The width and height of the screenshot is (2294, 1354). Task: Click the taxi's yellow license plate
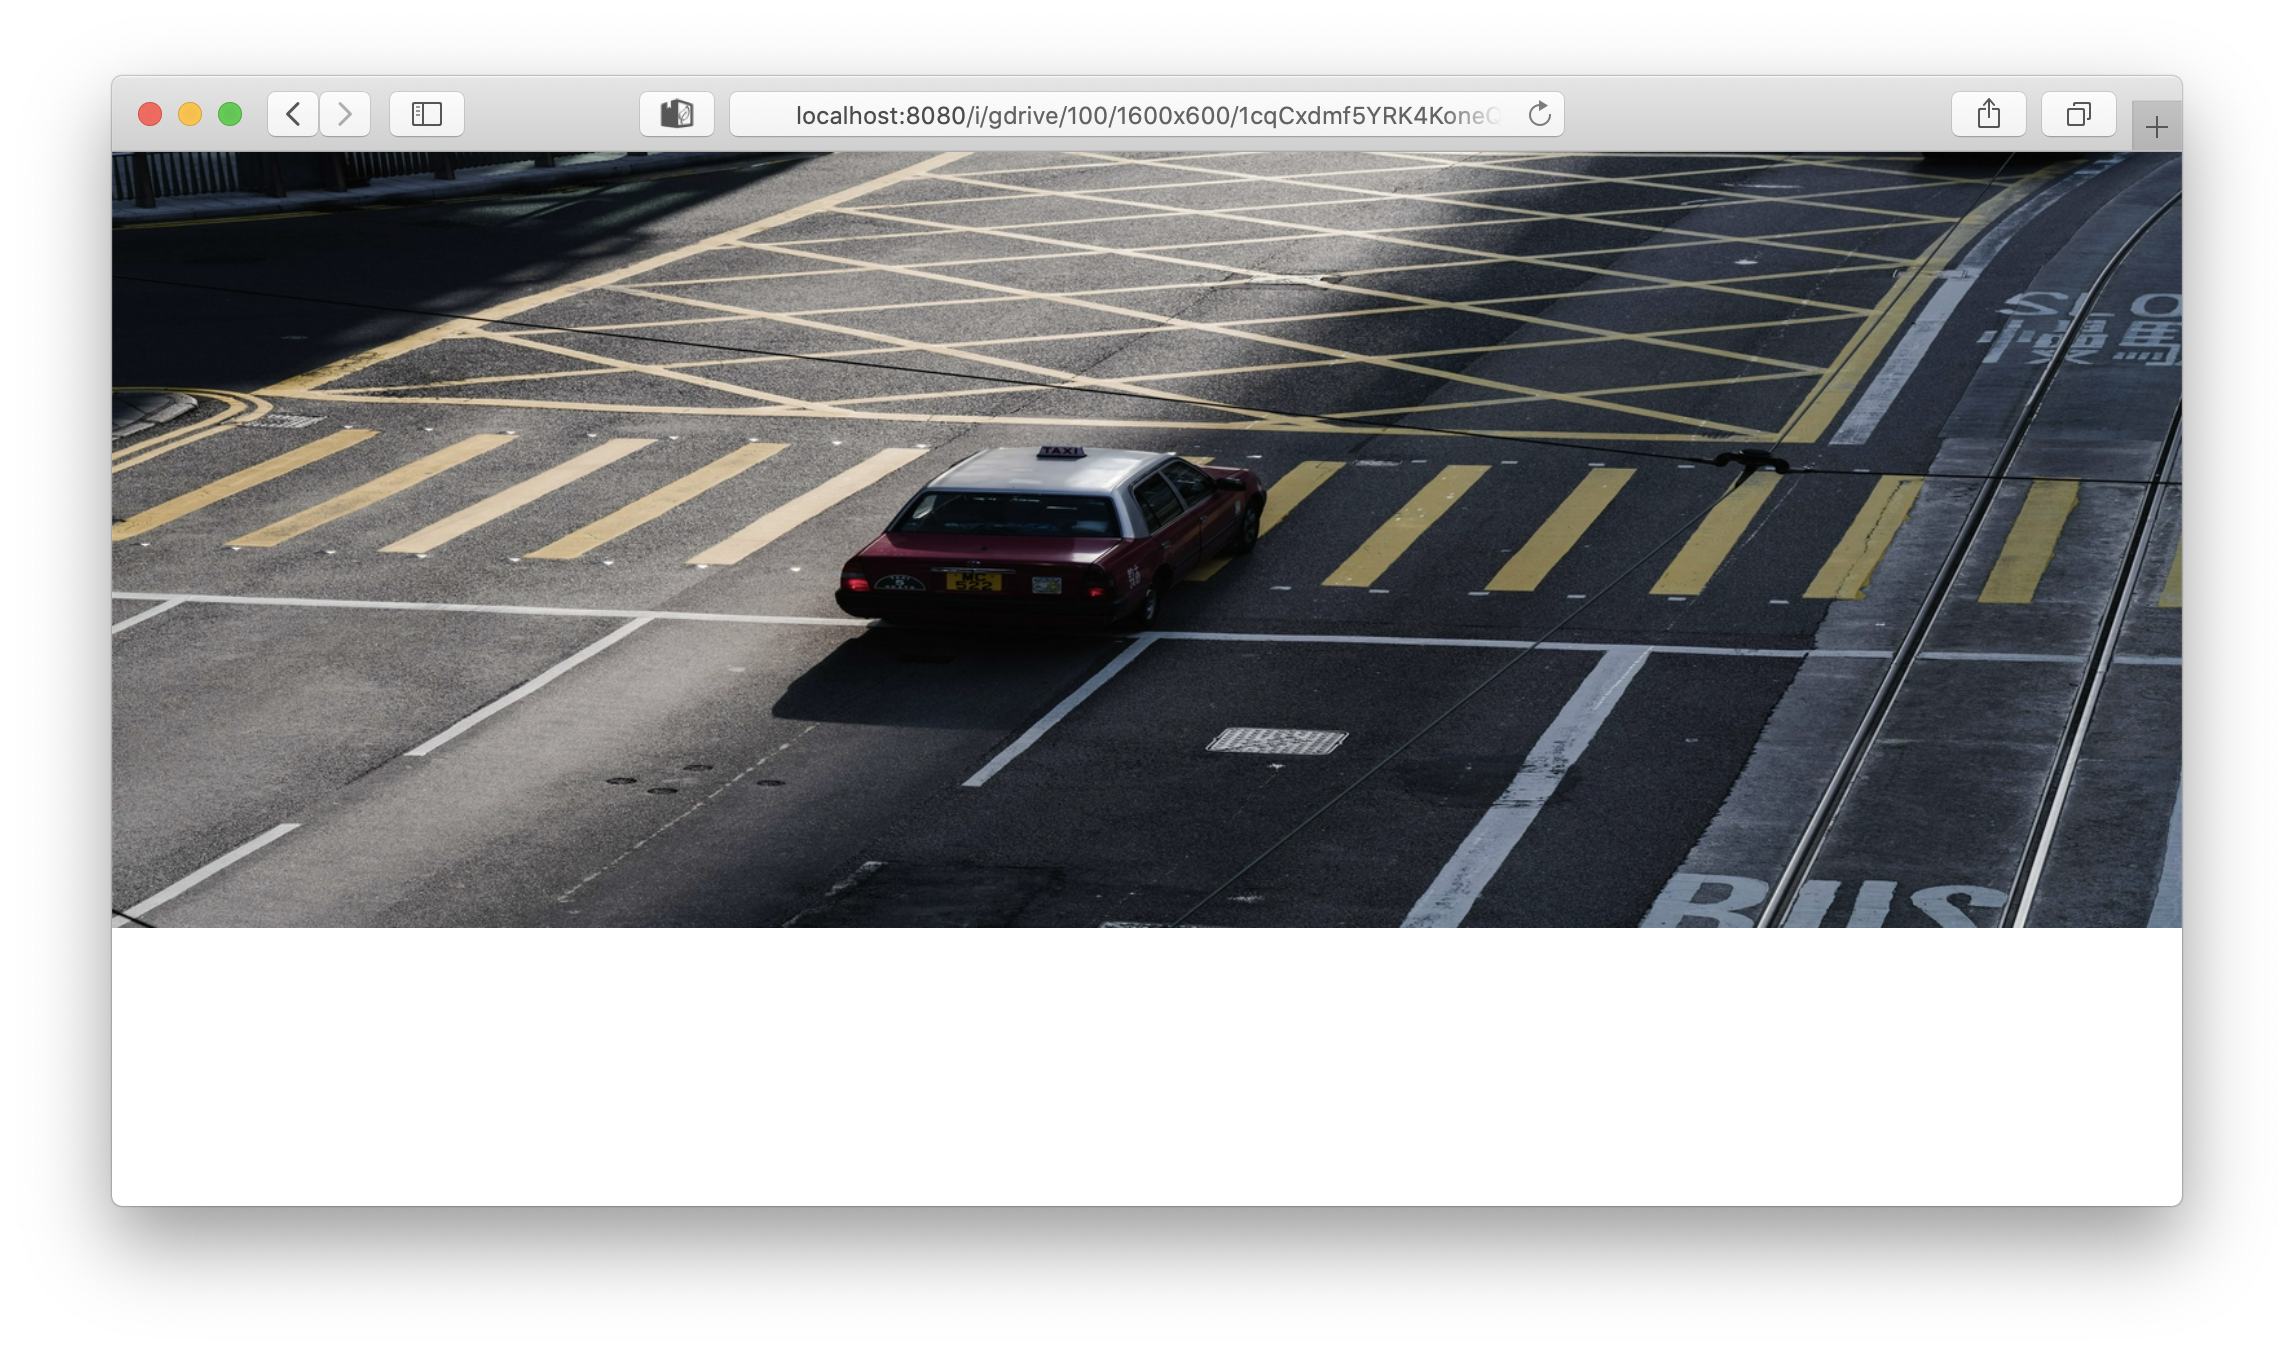pos(973,580)
